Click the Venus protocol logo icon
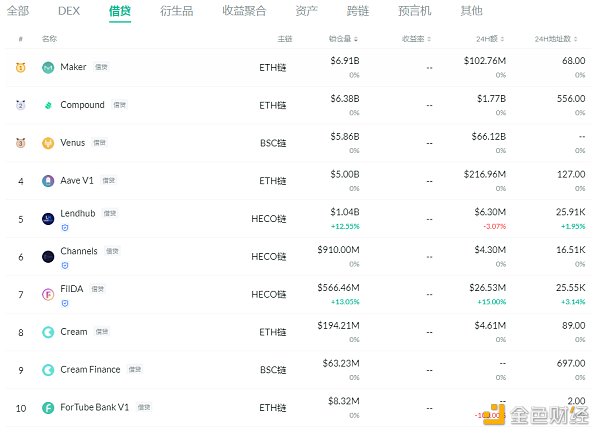Screen dimensions: 600x436 click(x=48, y=143)
